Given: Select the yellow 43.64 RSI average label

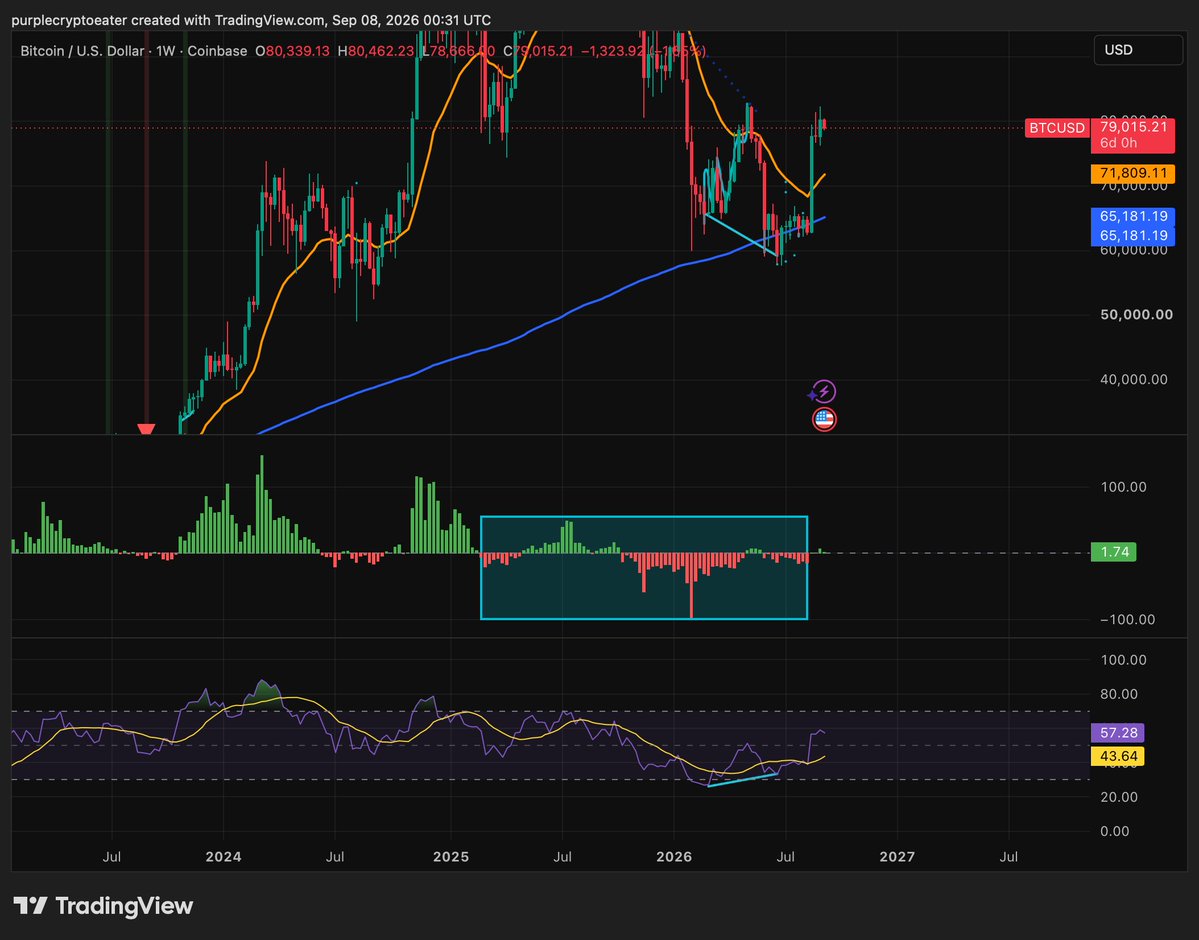Looking at the screenshot, I should [1117, 756].
